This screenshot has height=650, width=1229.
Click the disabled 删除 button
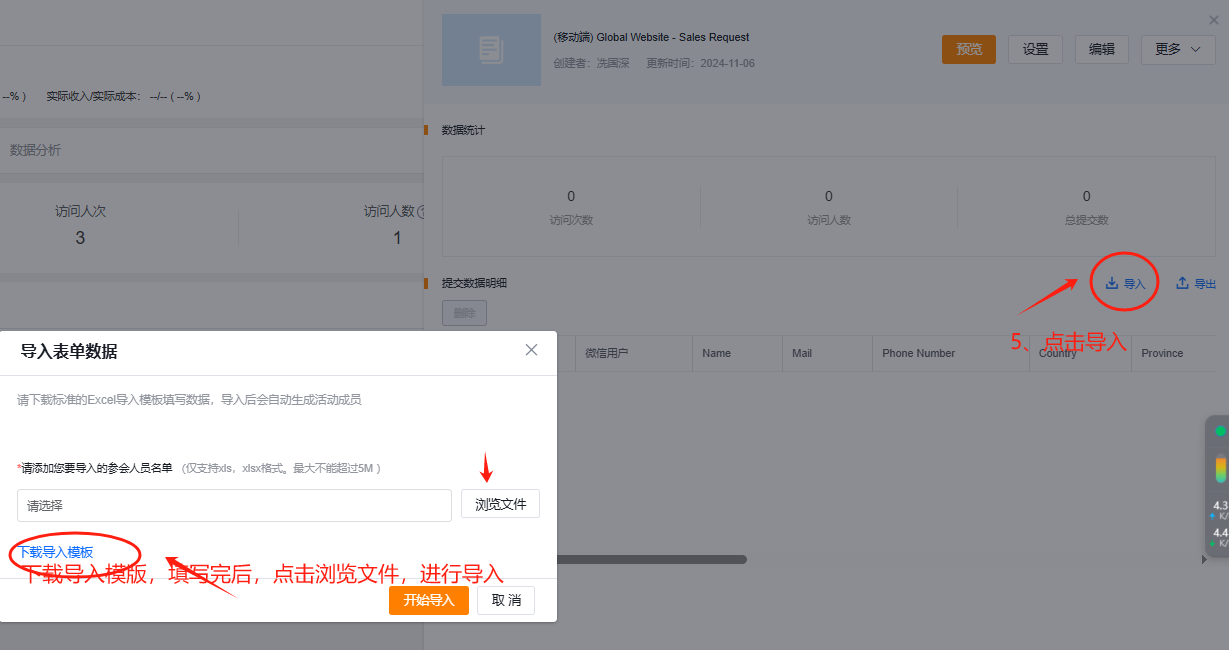(464, 313)
